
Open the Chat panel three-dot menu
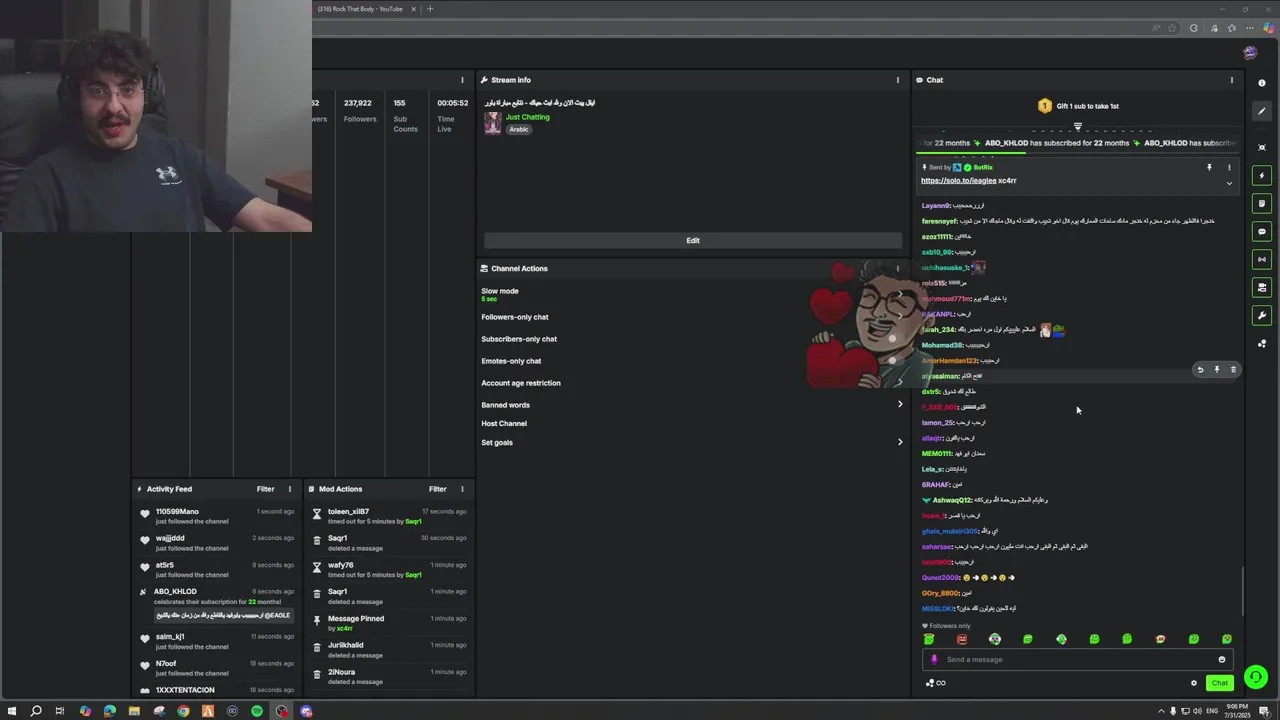coord(1231,80)
